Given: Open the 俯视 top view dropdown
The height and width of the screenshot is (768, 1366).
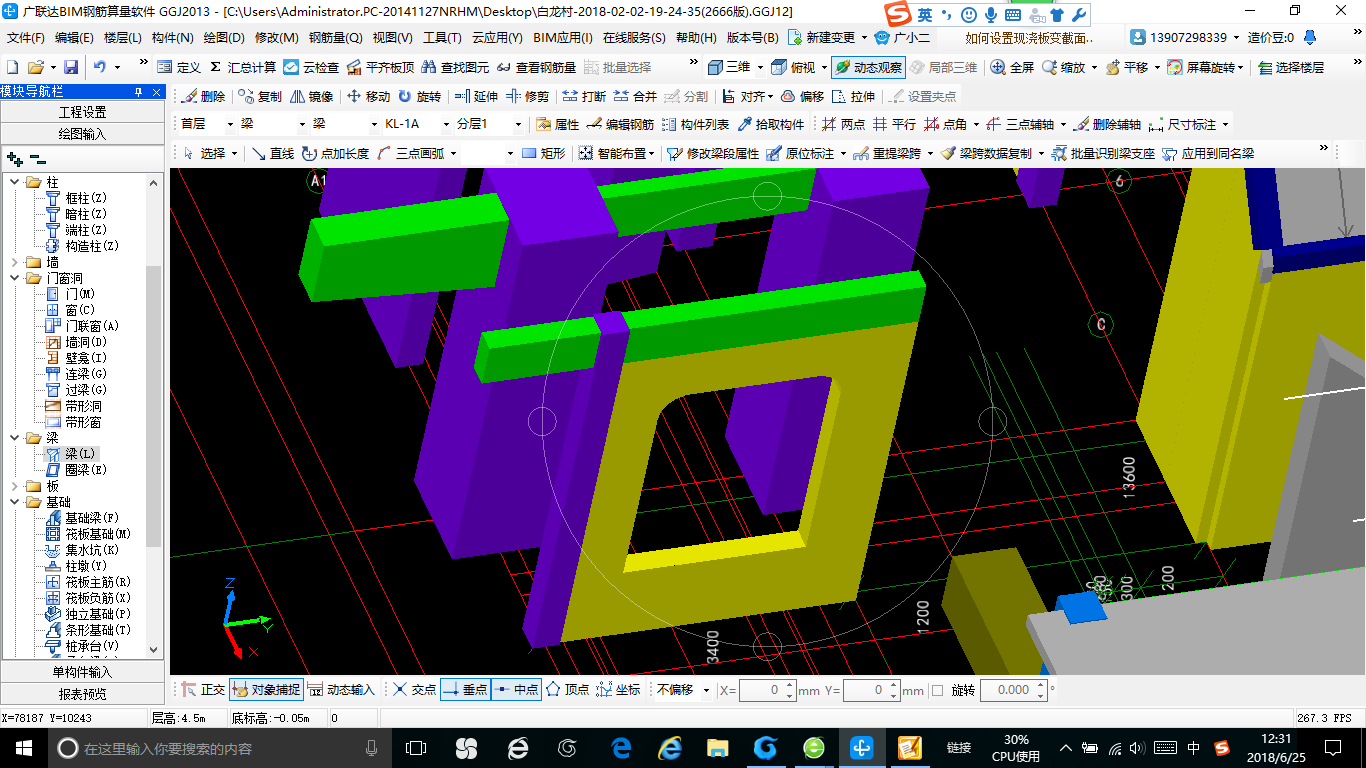Looking at the screenshot, I should coord(822,67).
